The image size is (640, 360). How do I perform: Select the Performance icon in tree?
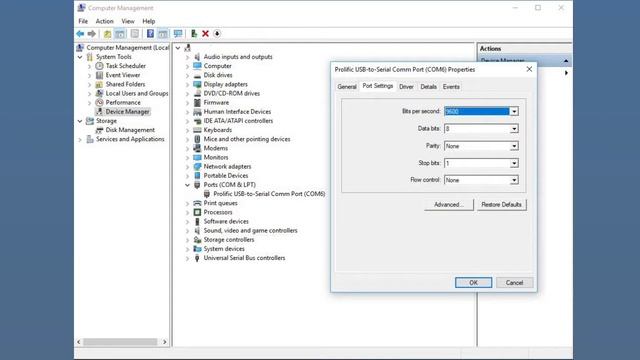pyautogui.click(x=99, y=102)
